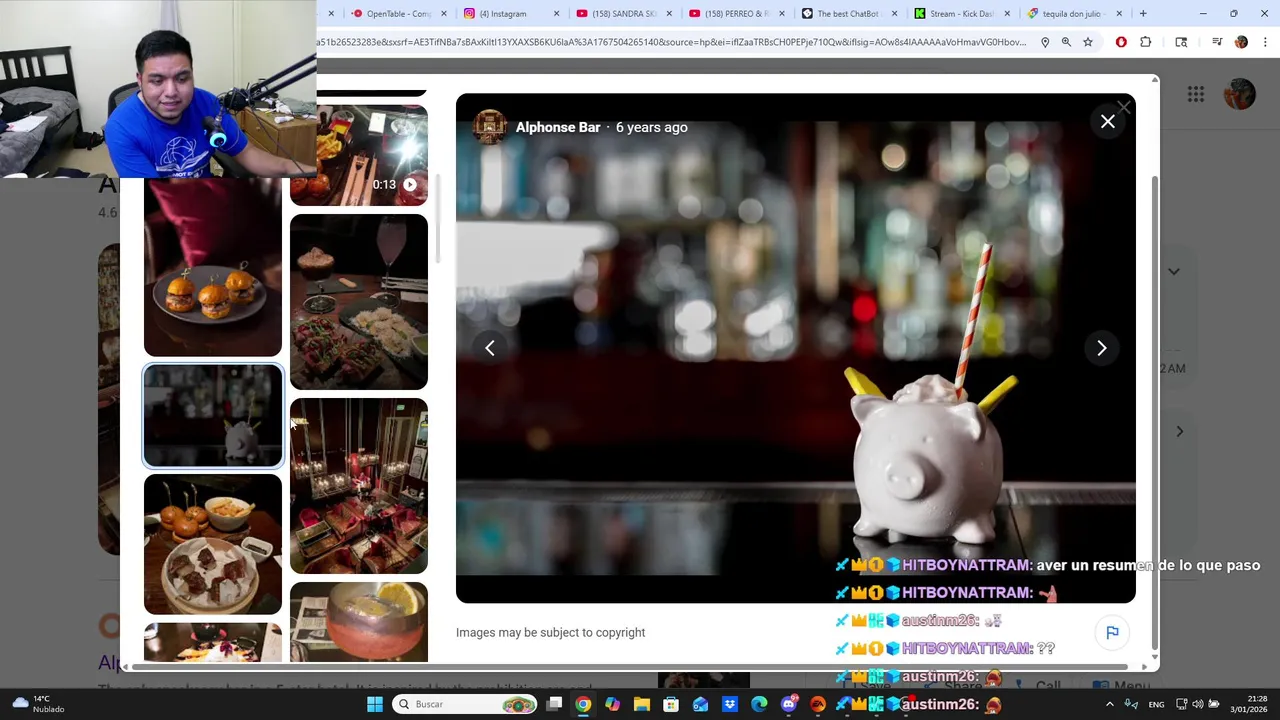The width and height of the screenshot is (1280, 720).
Task: Click the right chevron in background panel
Action: pos(1180,431)
